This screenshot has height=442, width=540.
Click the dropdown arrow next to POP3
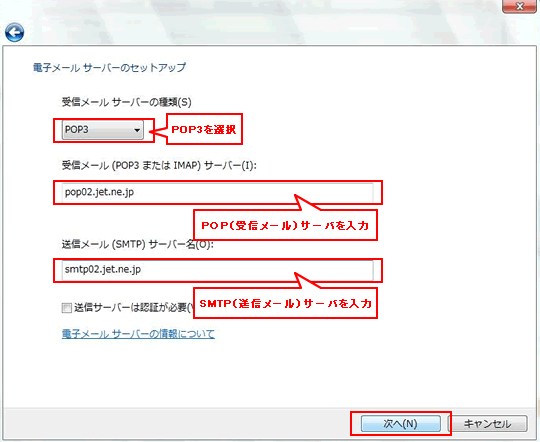click(137, 130)
